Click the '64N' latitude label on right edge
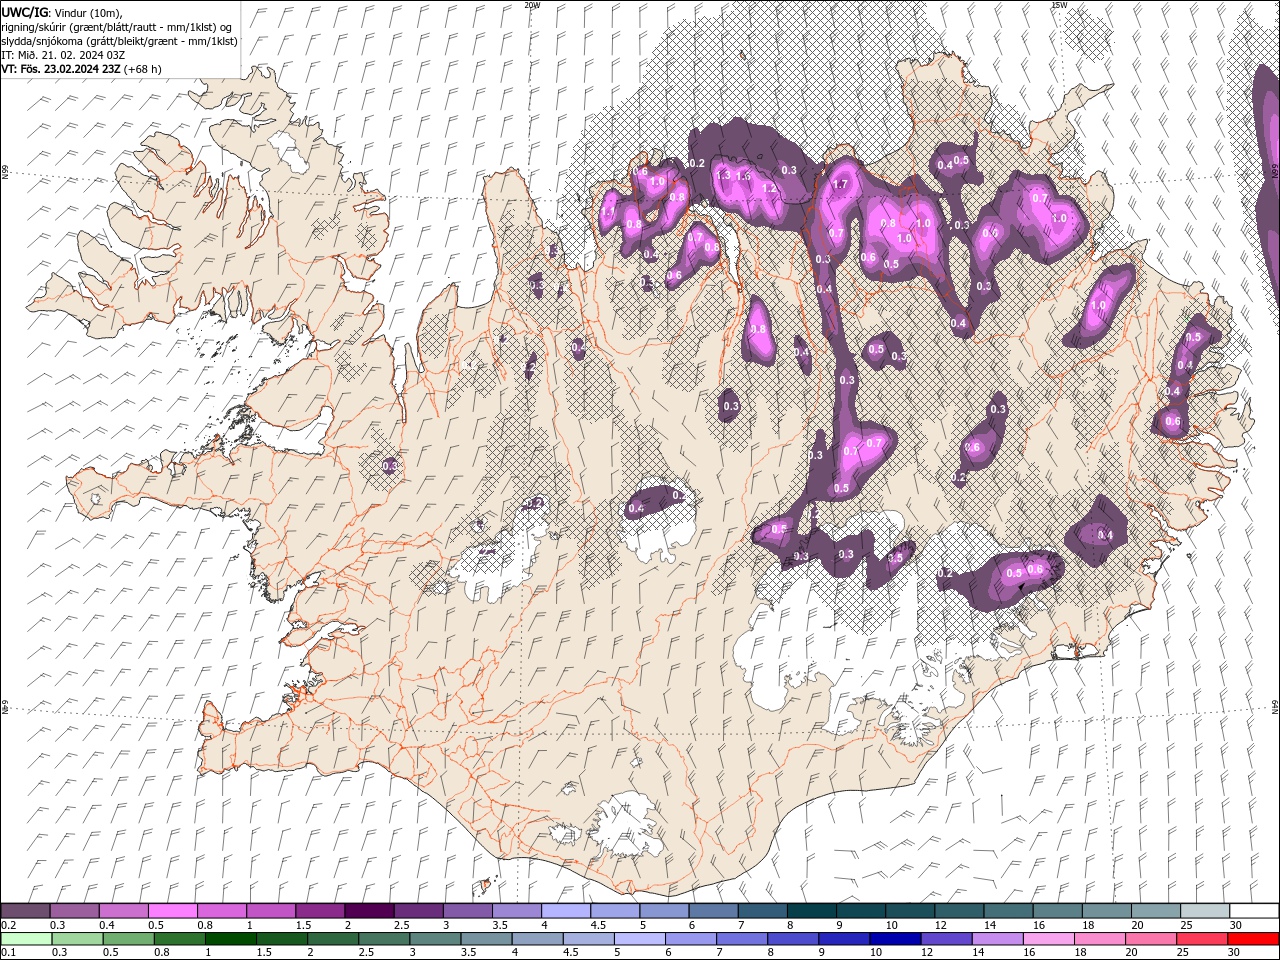 (1275, 705)
